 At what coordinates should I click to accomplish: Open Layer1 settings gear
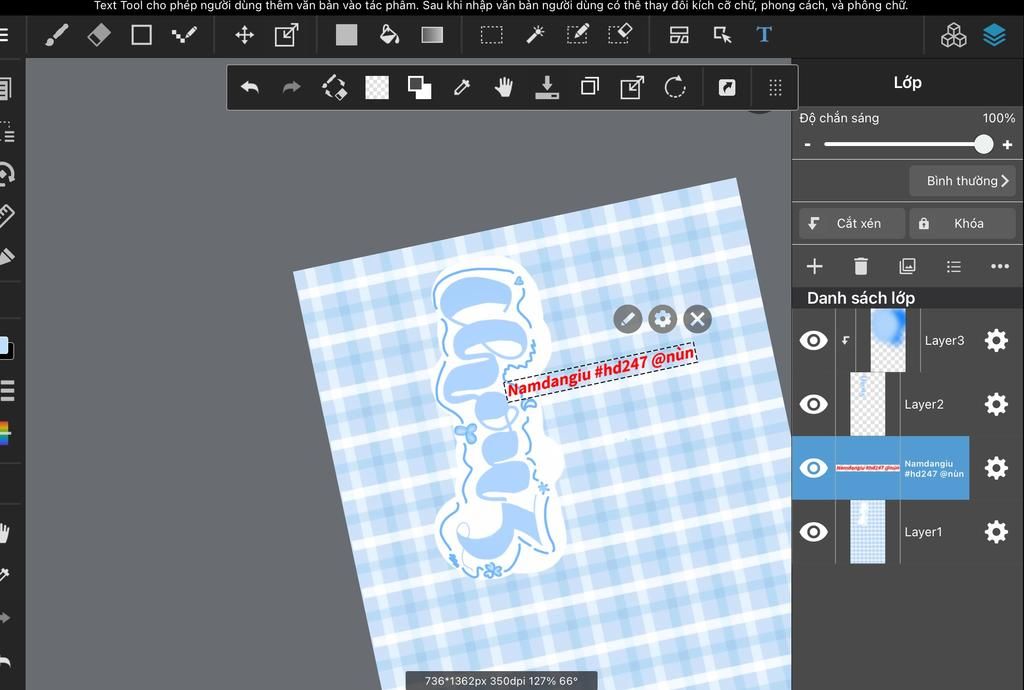996,531
